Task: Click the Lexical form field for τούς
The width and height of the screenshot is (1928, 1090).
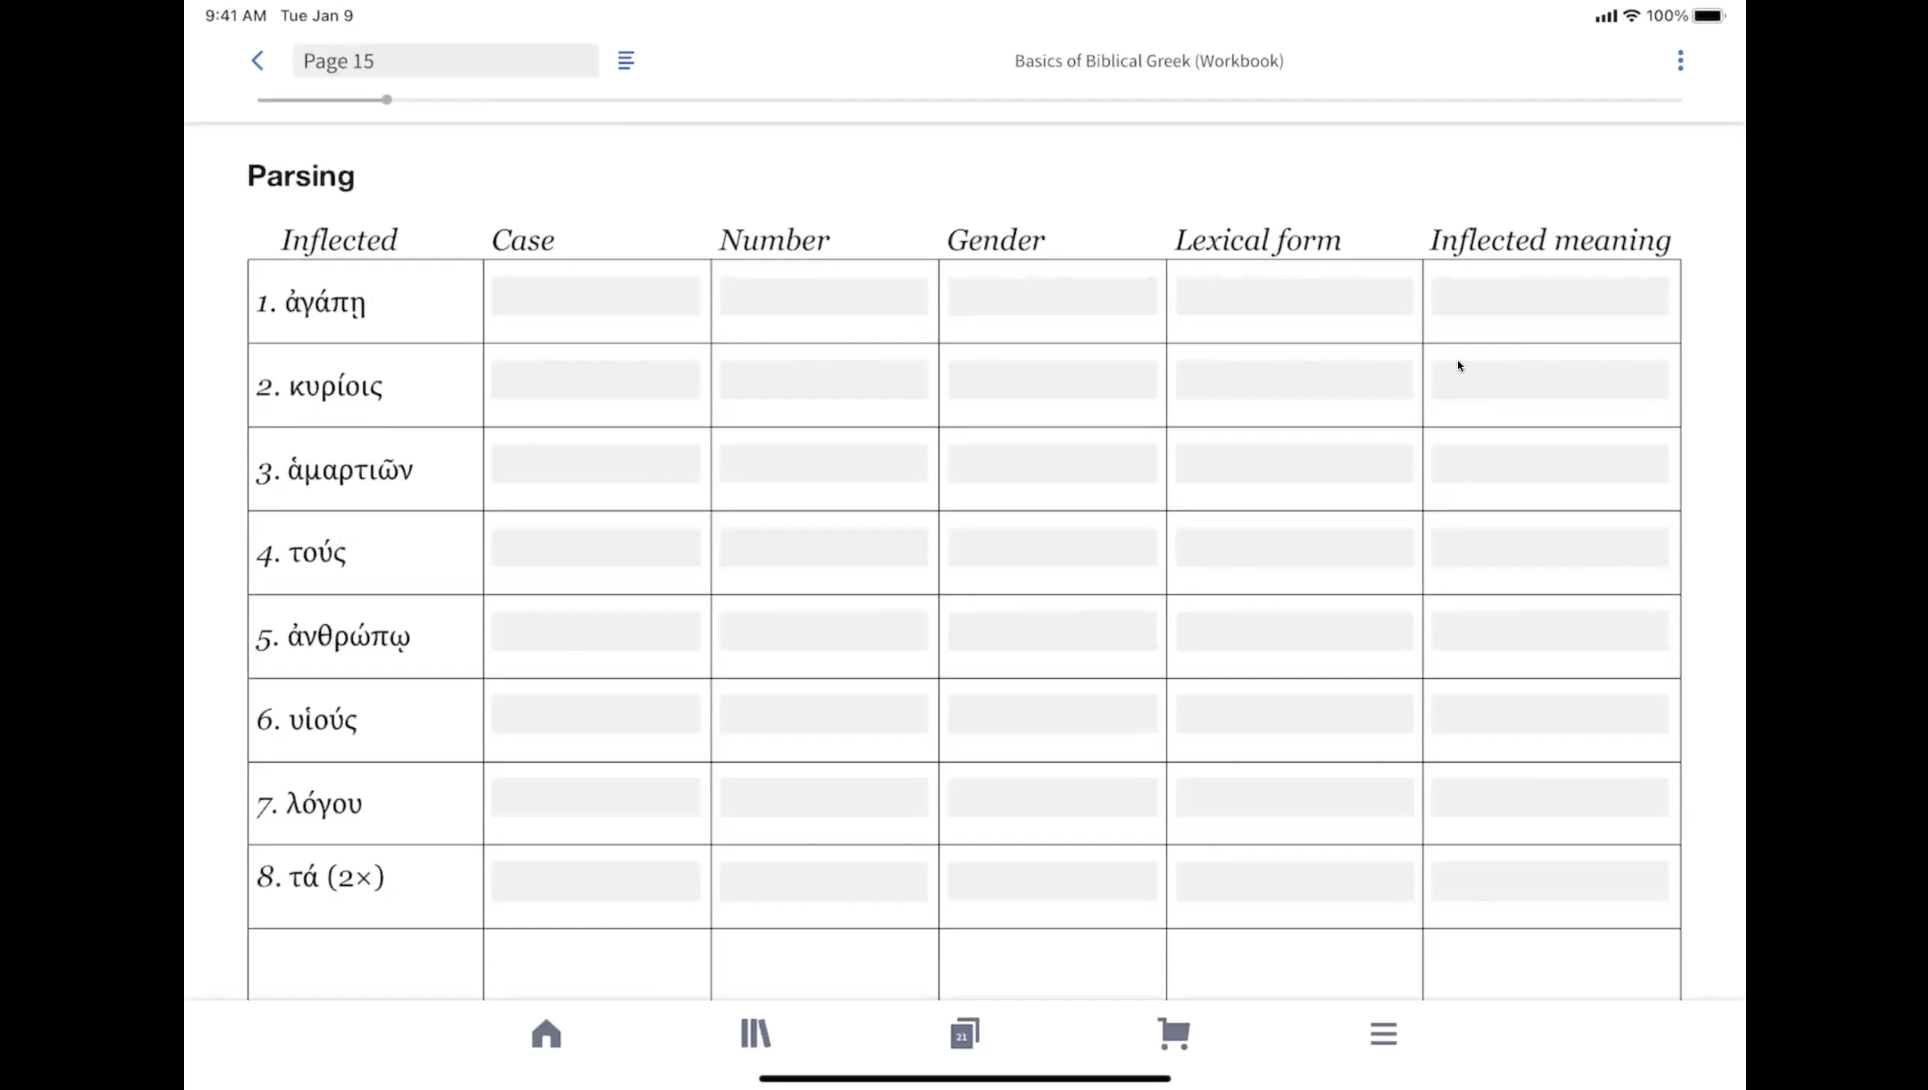Action: [1294, 548]
